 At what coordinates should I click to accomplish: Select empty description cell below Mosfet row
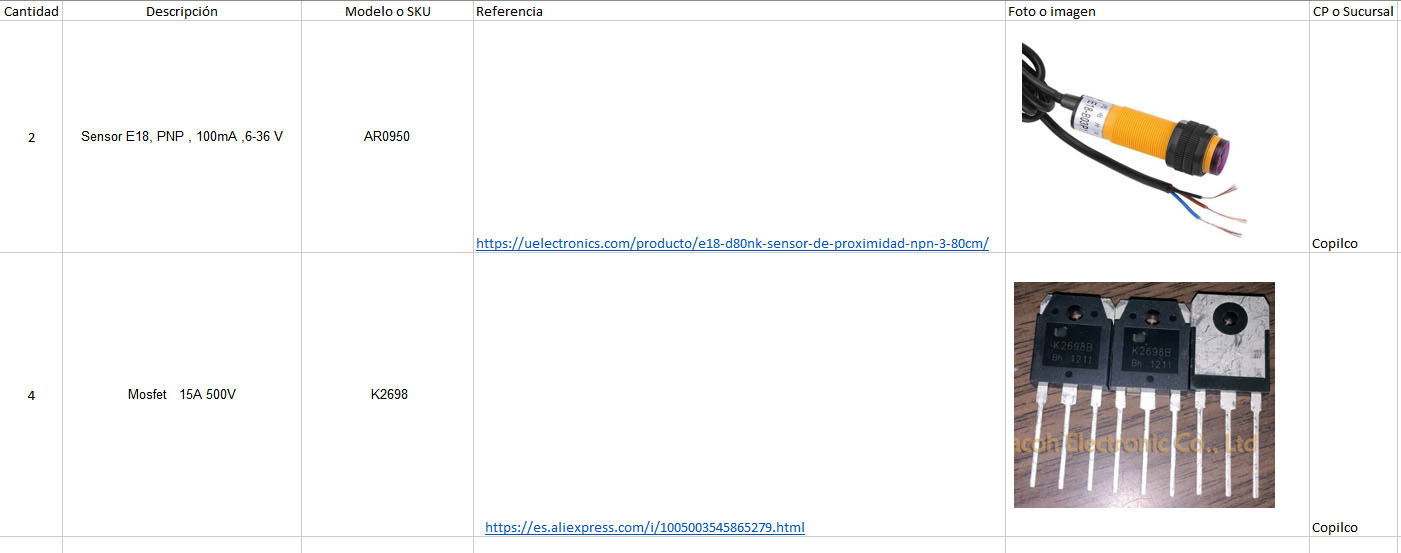[x=181, y=545]
